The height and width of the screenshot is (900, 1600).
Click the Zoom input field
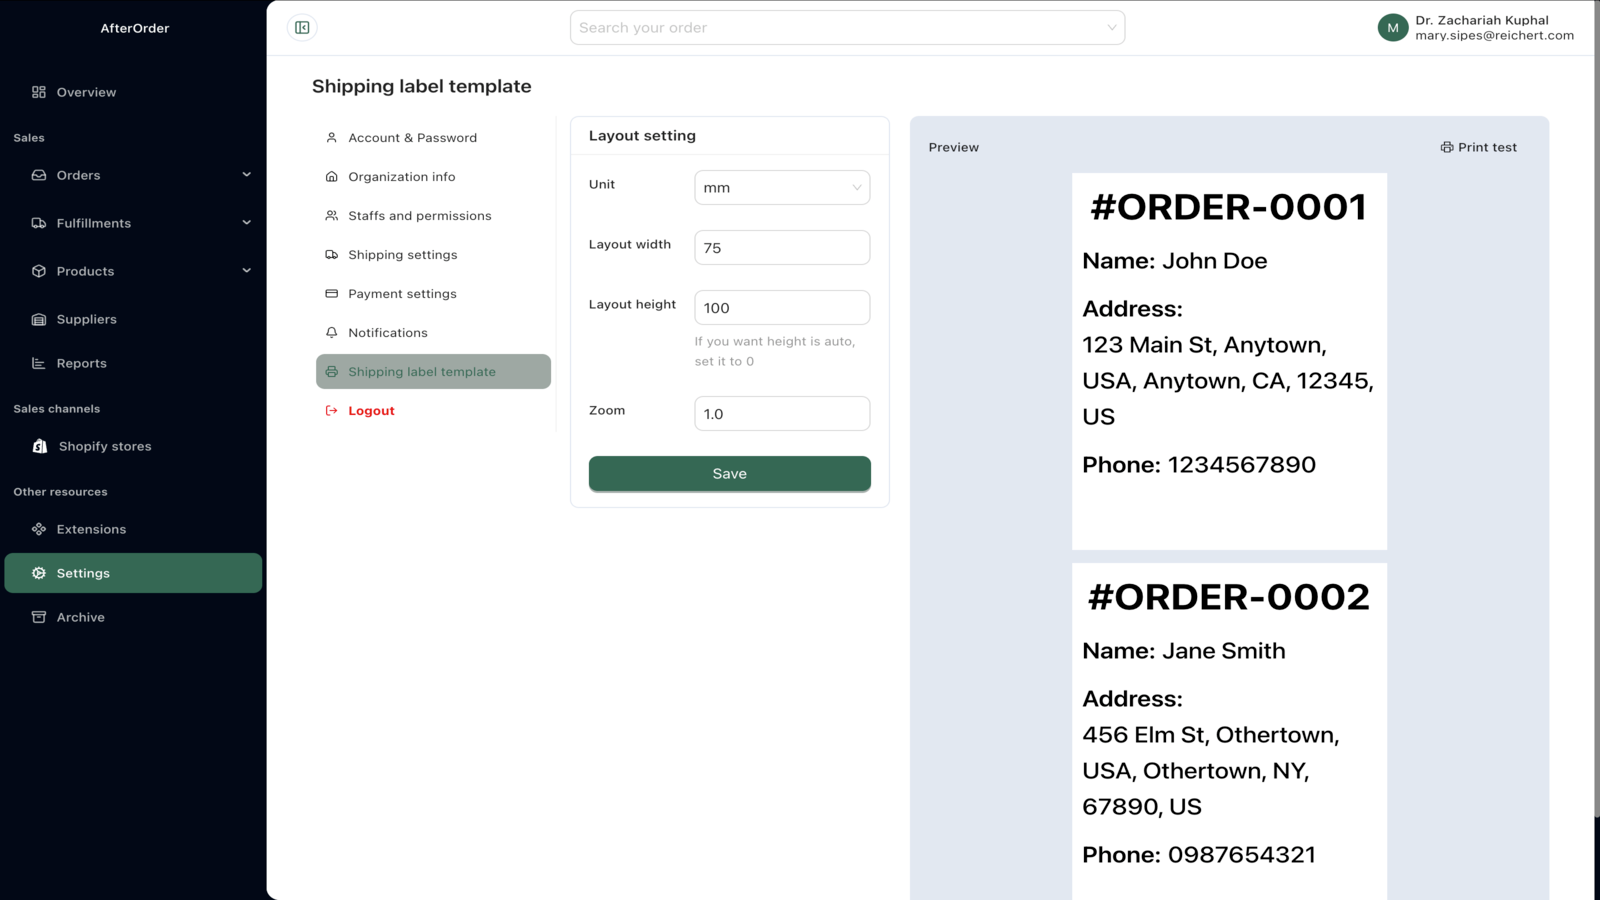pos(782,414)
